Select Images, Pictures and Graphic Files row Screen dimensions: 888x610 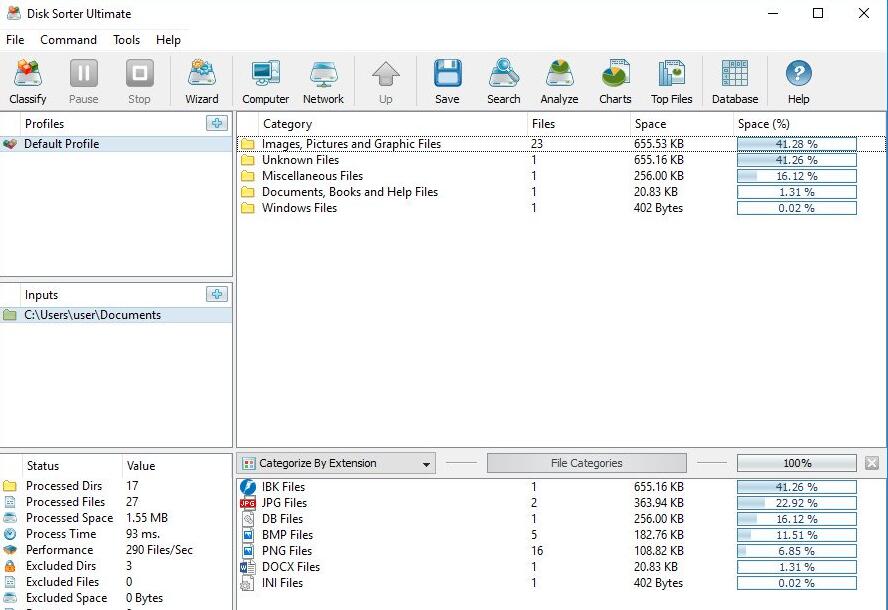point(561,144)
